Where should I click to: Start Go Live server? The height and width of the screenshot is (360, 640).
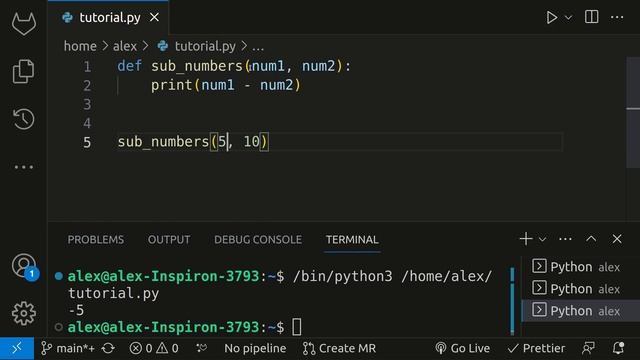[x=462, y=349]
